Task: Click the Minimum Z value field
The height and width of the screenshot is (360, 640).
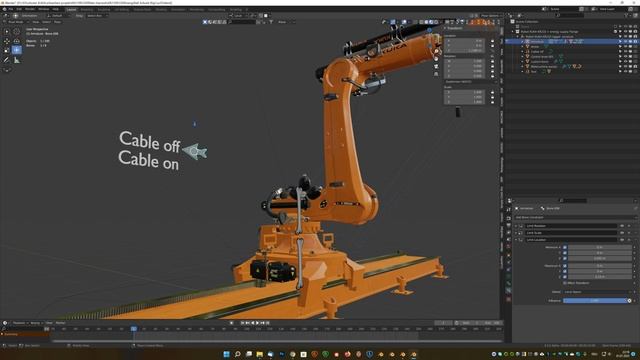Action: point(600,258)
